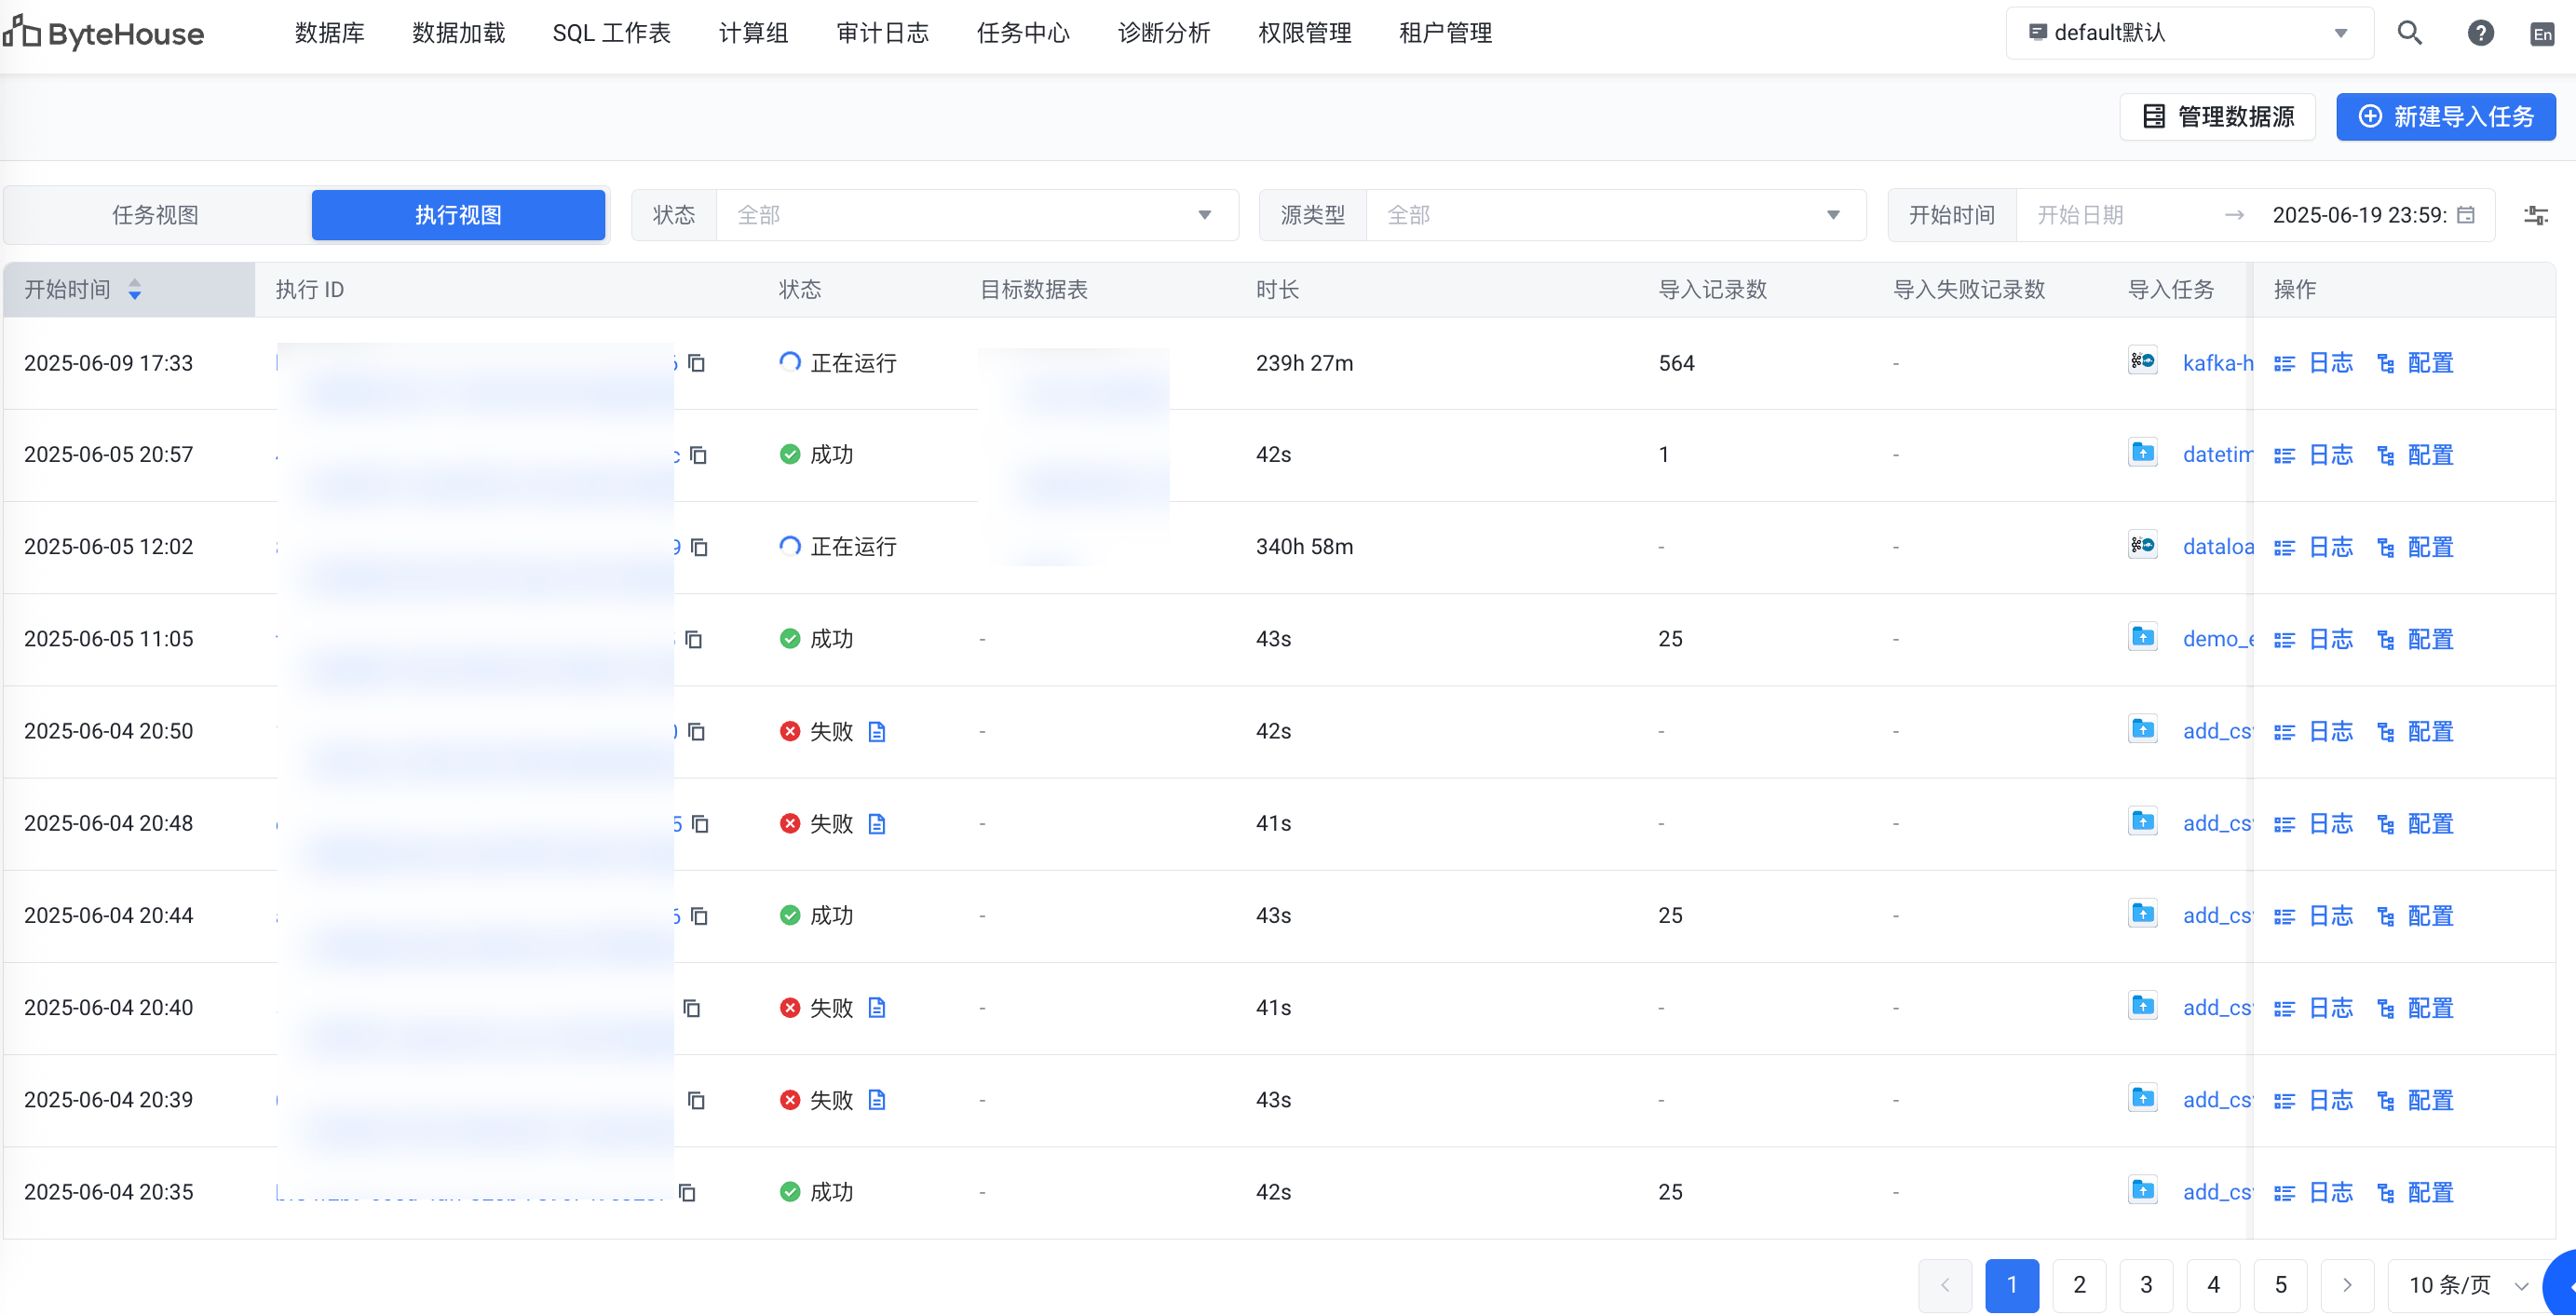
Task: Copy execution ID of 2025-06-04 20:35 row
Action: point(687,1192)
